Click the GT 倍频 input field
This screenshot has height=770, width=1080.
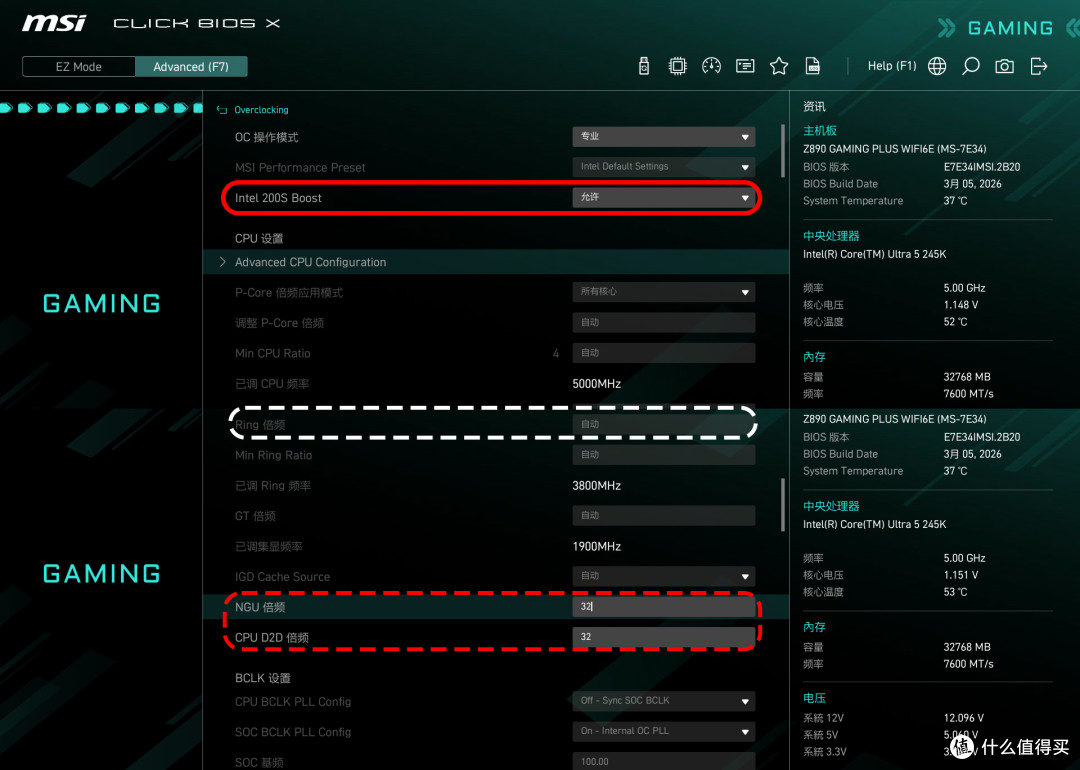click(x=663, y=515)
